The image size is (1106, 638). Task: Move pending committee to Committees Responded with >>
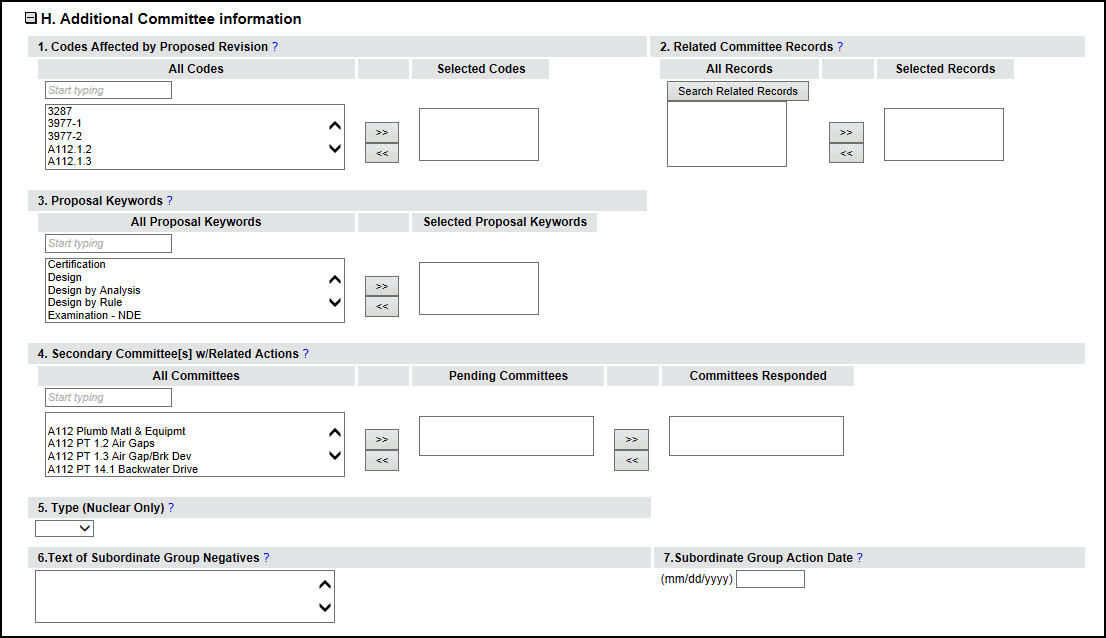631,439
